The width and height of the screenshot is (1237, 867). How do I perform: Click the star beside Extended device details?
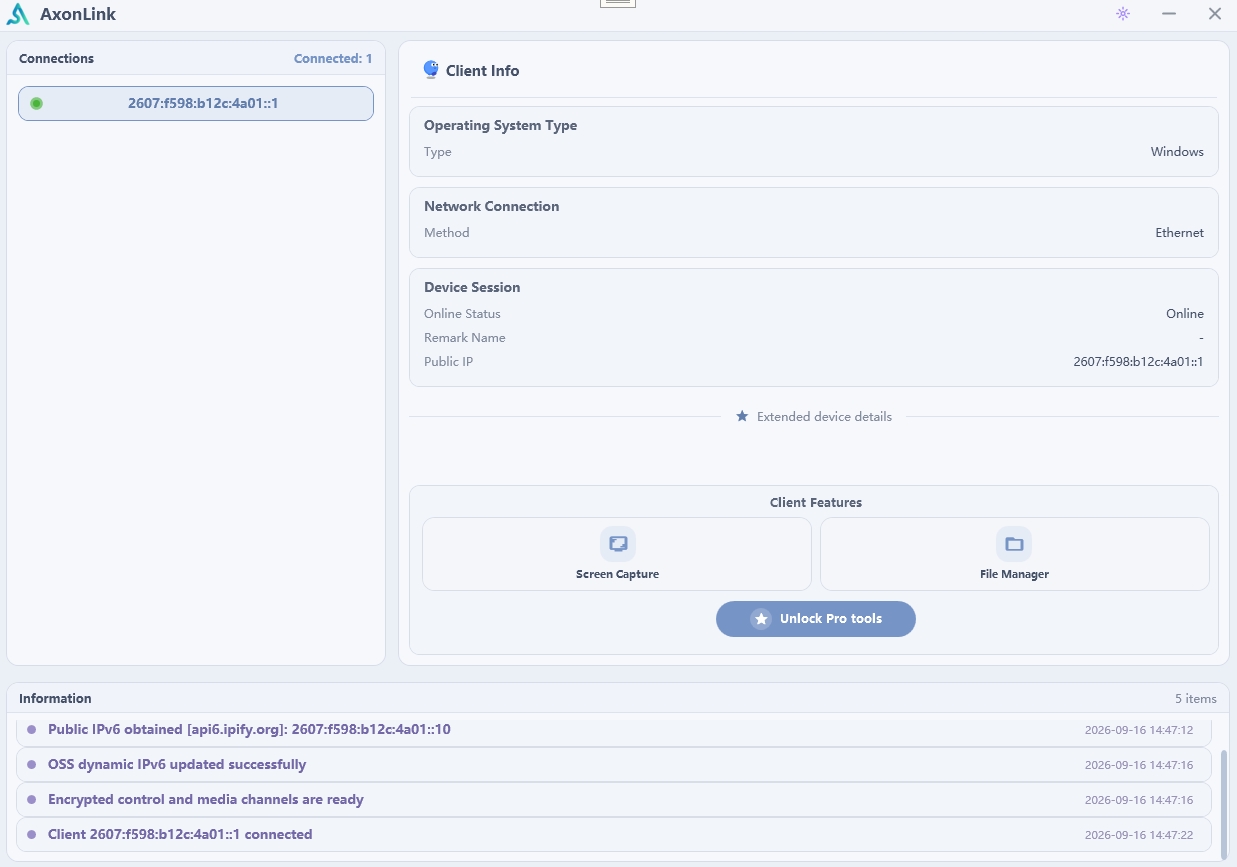pyautogui.click(x=742, y=416)
